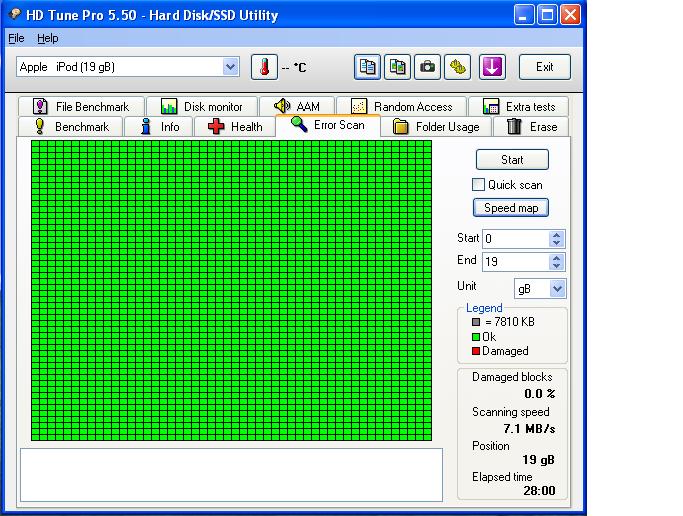Open the Health tab

coord(235,127)
